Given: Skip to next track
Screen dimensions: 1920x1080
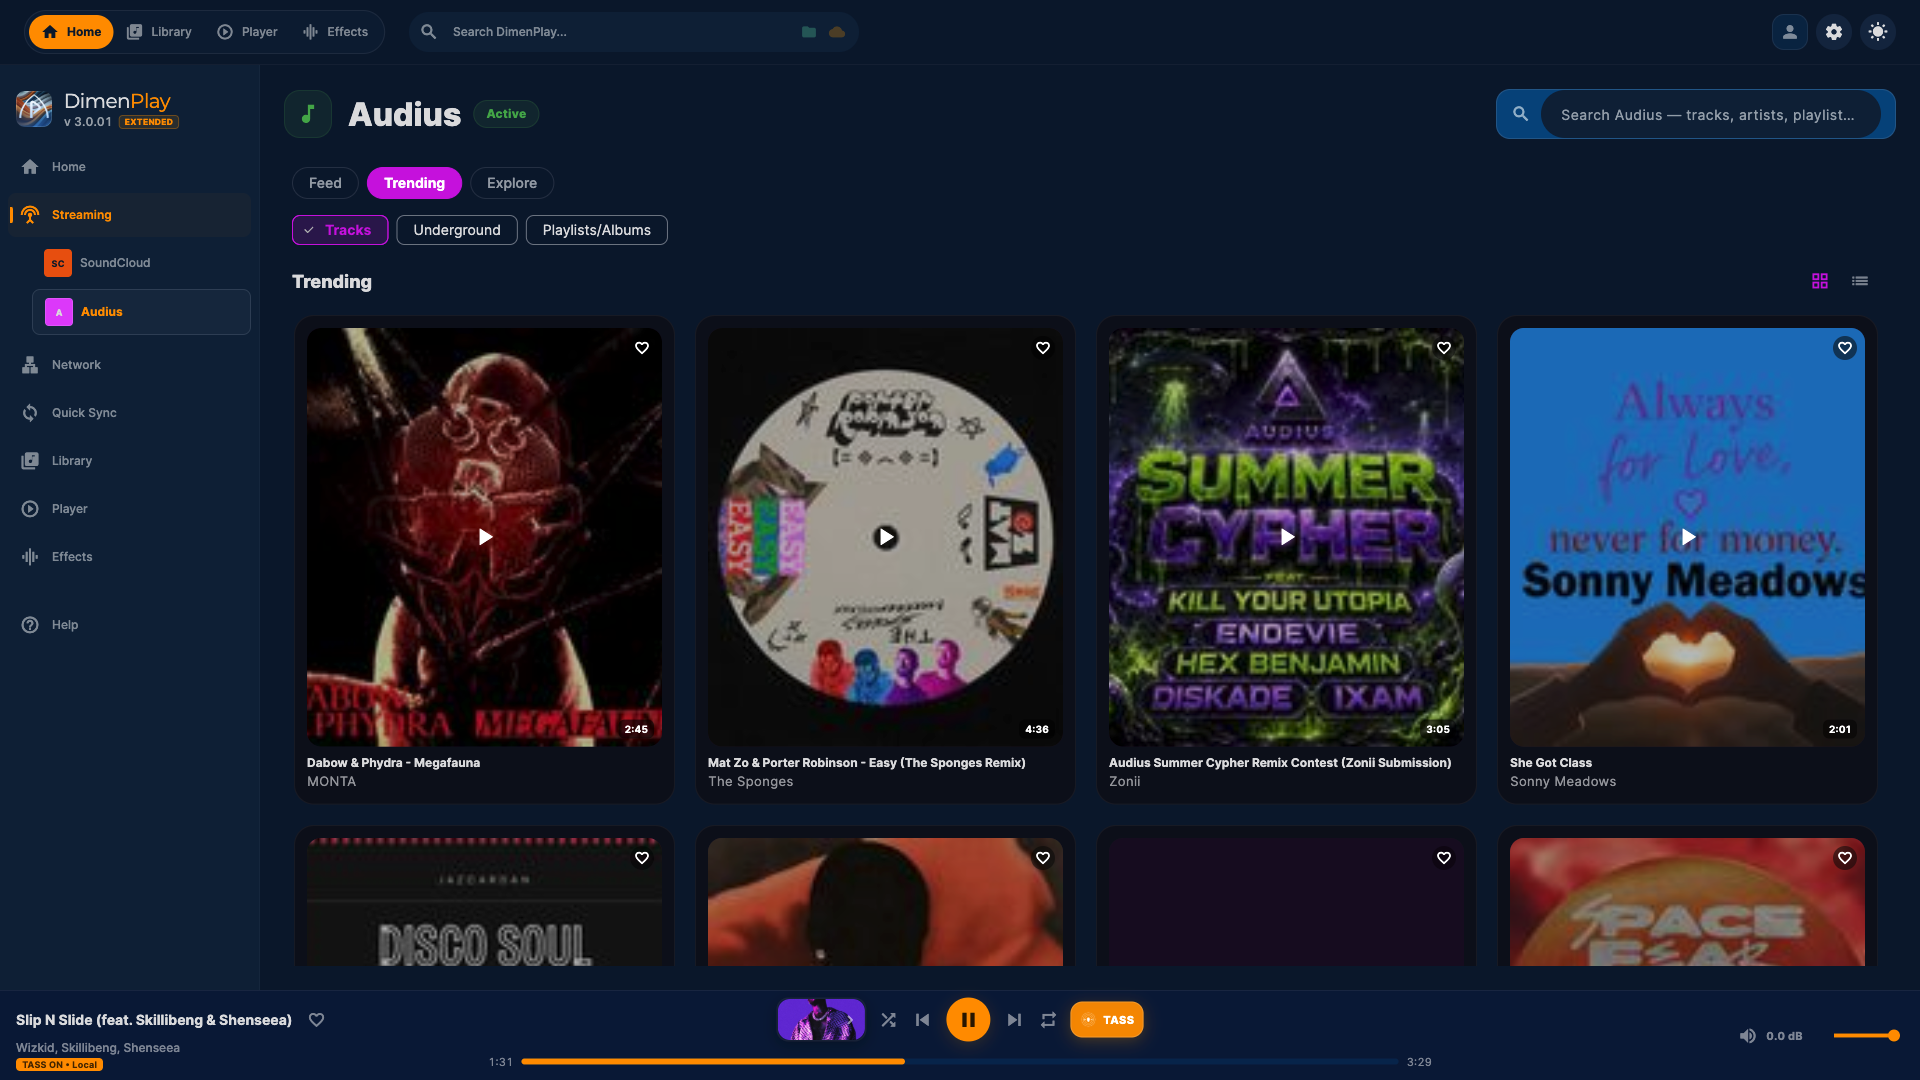Looking at the screenshot, I should pos(1014,1020).
